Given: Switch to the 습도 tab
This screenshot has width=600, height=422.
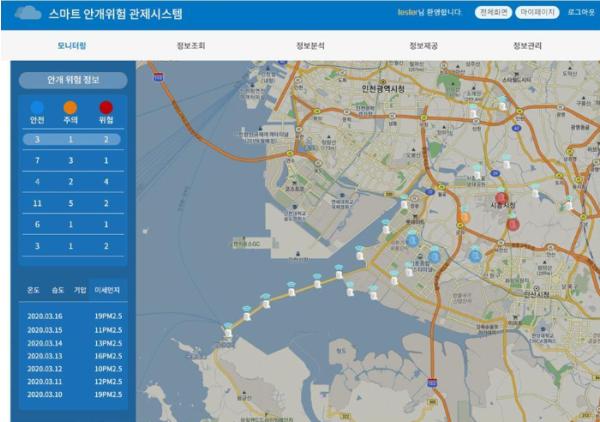Looking at the screenshot, I should (x=58, y=288).
